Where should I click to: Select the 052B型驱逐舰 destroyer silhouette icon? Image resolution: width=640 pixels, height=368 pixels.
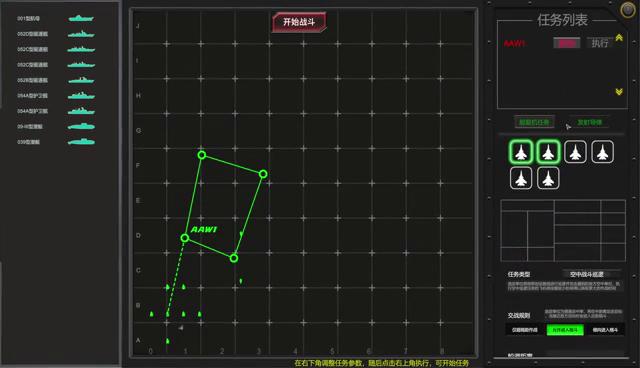coord(81,80)
